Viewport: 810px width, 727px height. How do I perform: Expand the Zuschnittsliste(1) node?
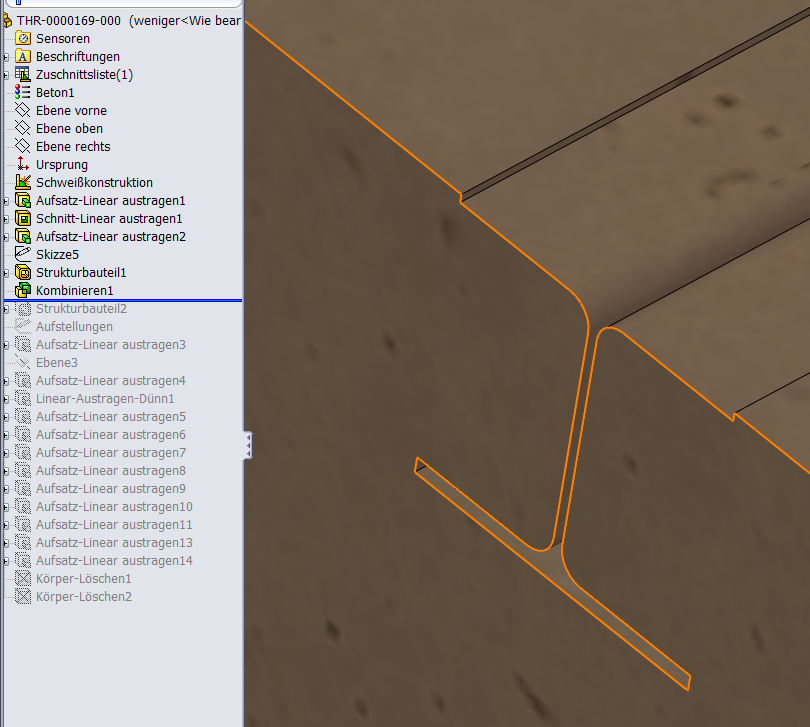point(6,75)
